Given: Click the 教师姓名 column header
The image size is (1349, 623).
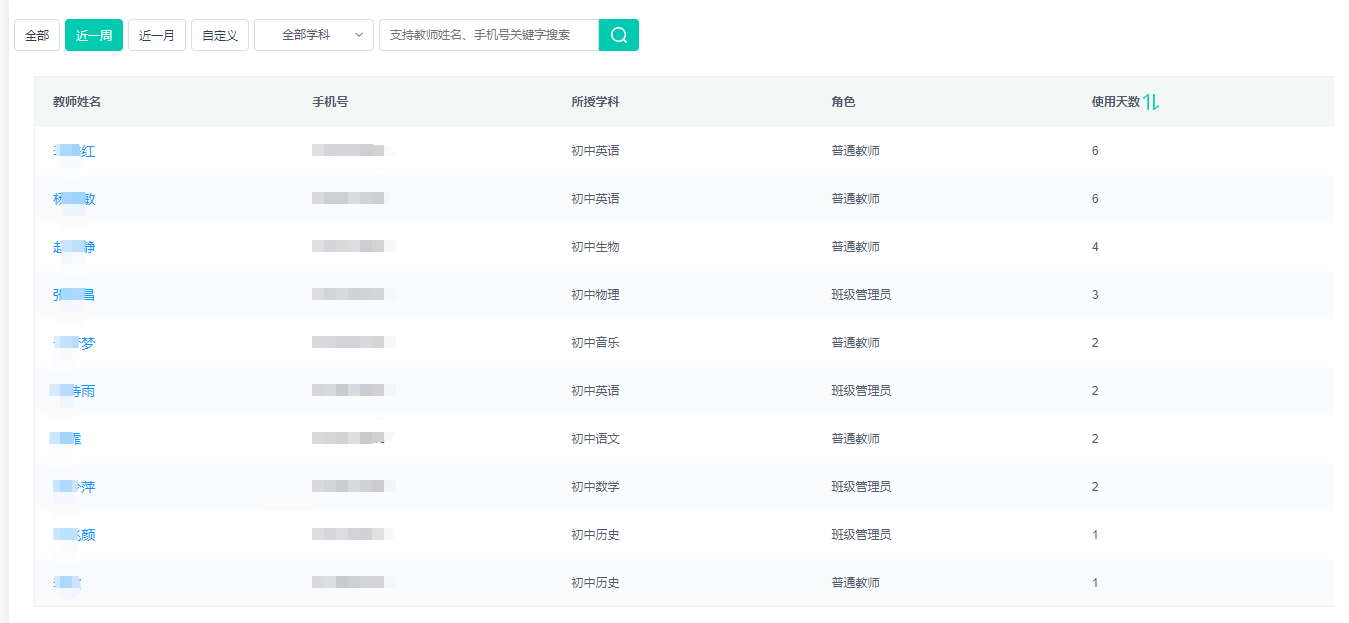Looking at the screenshot, I should coord(77,102).
